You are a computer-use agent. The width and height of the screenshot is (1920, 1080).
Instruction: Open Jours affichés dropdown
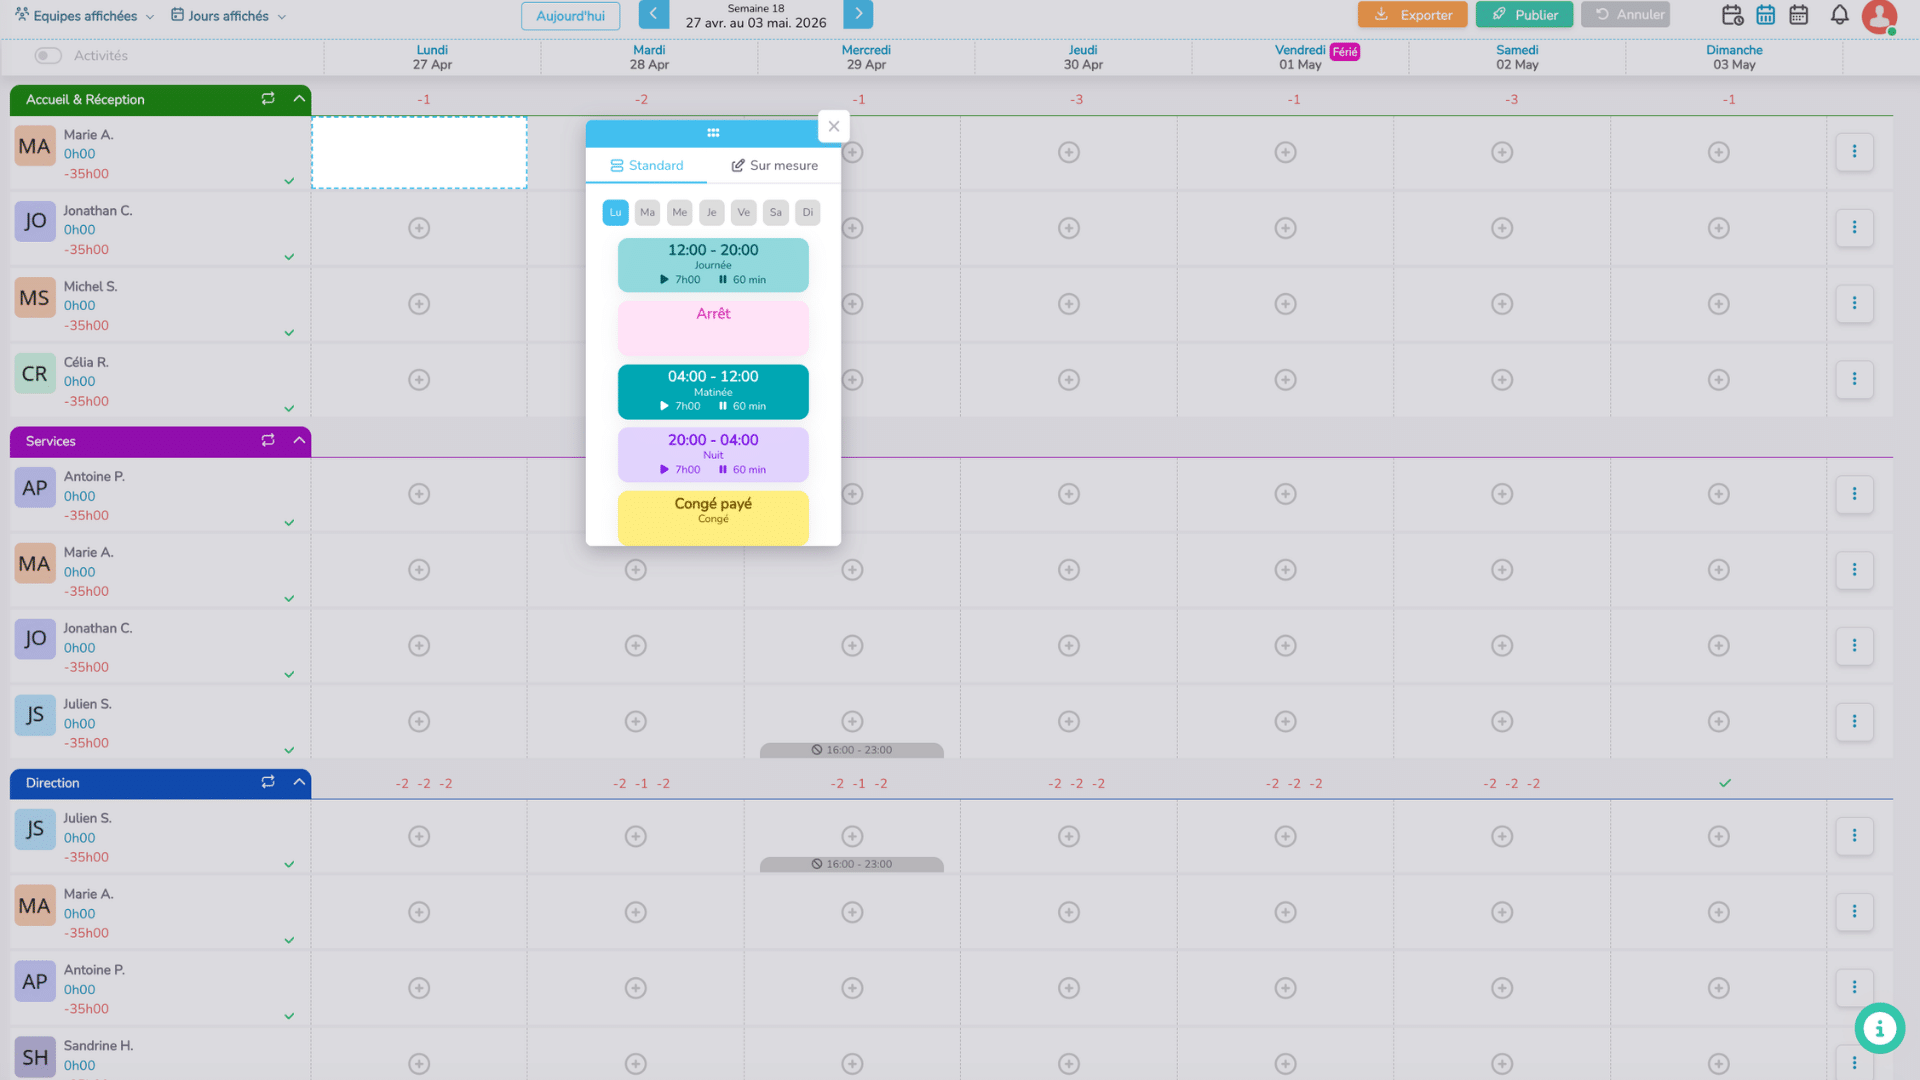point(228,16)
